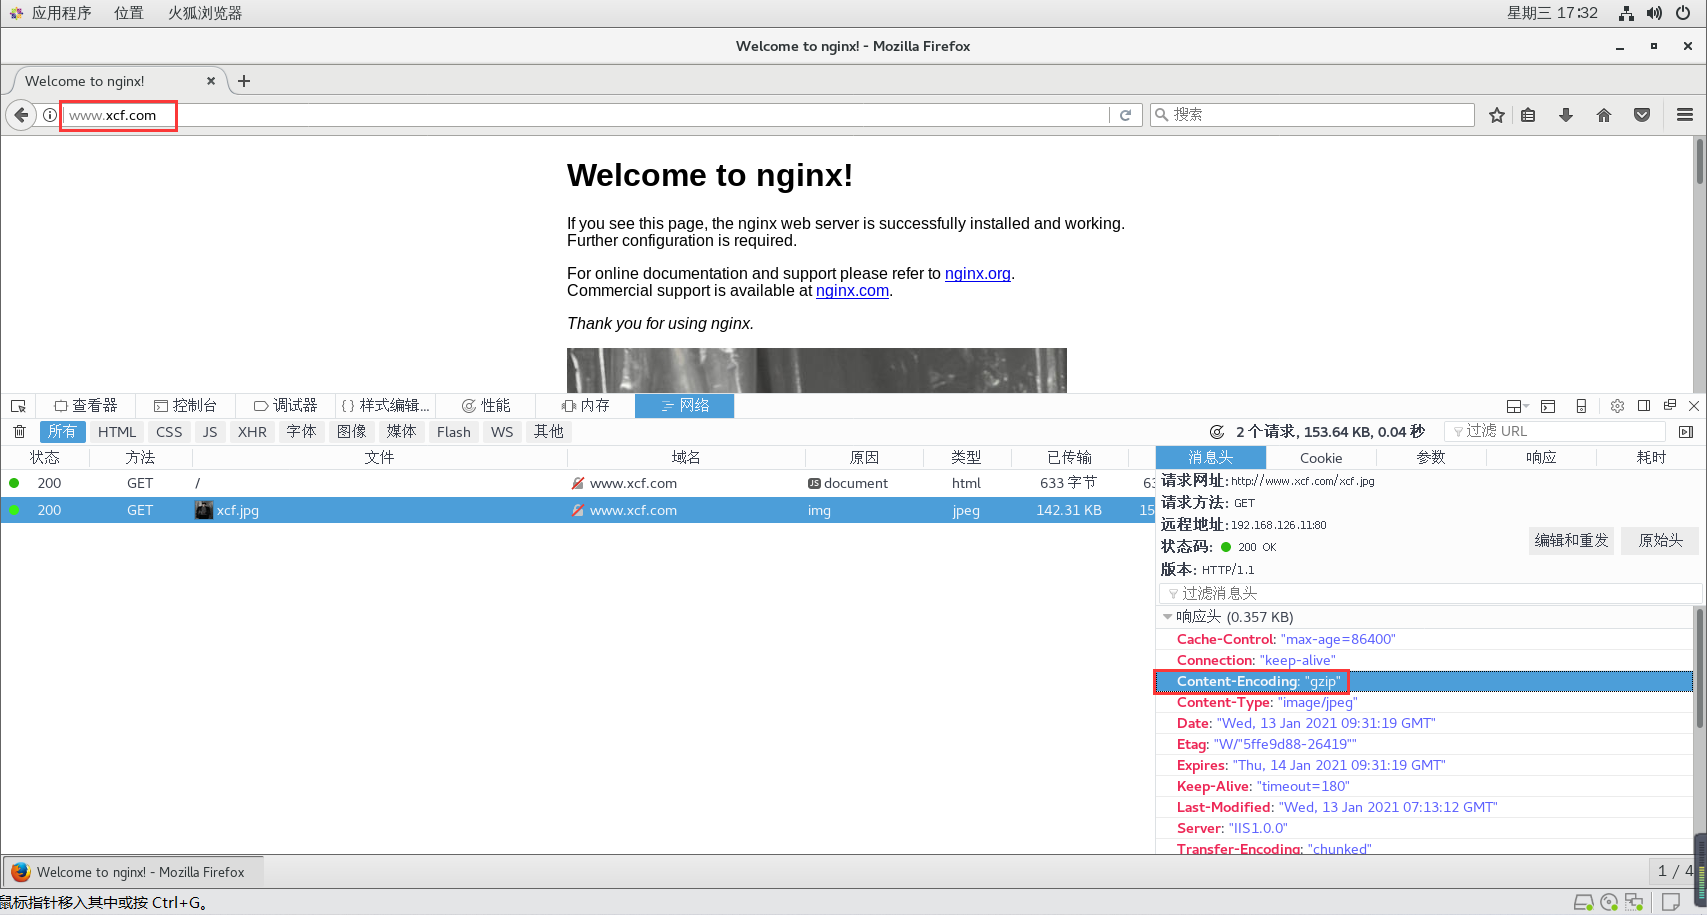
Task: Toggle the 所有 request filter
Action: click(62, 432)
